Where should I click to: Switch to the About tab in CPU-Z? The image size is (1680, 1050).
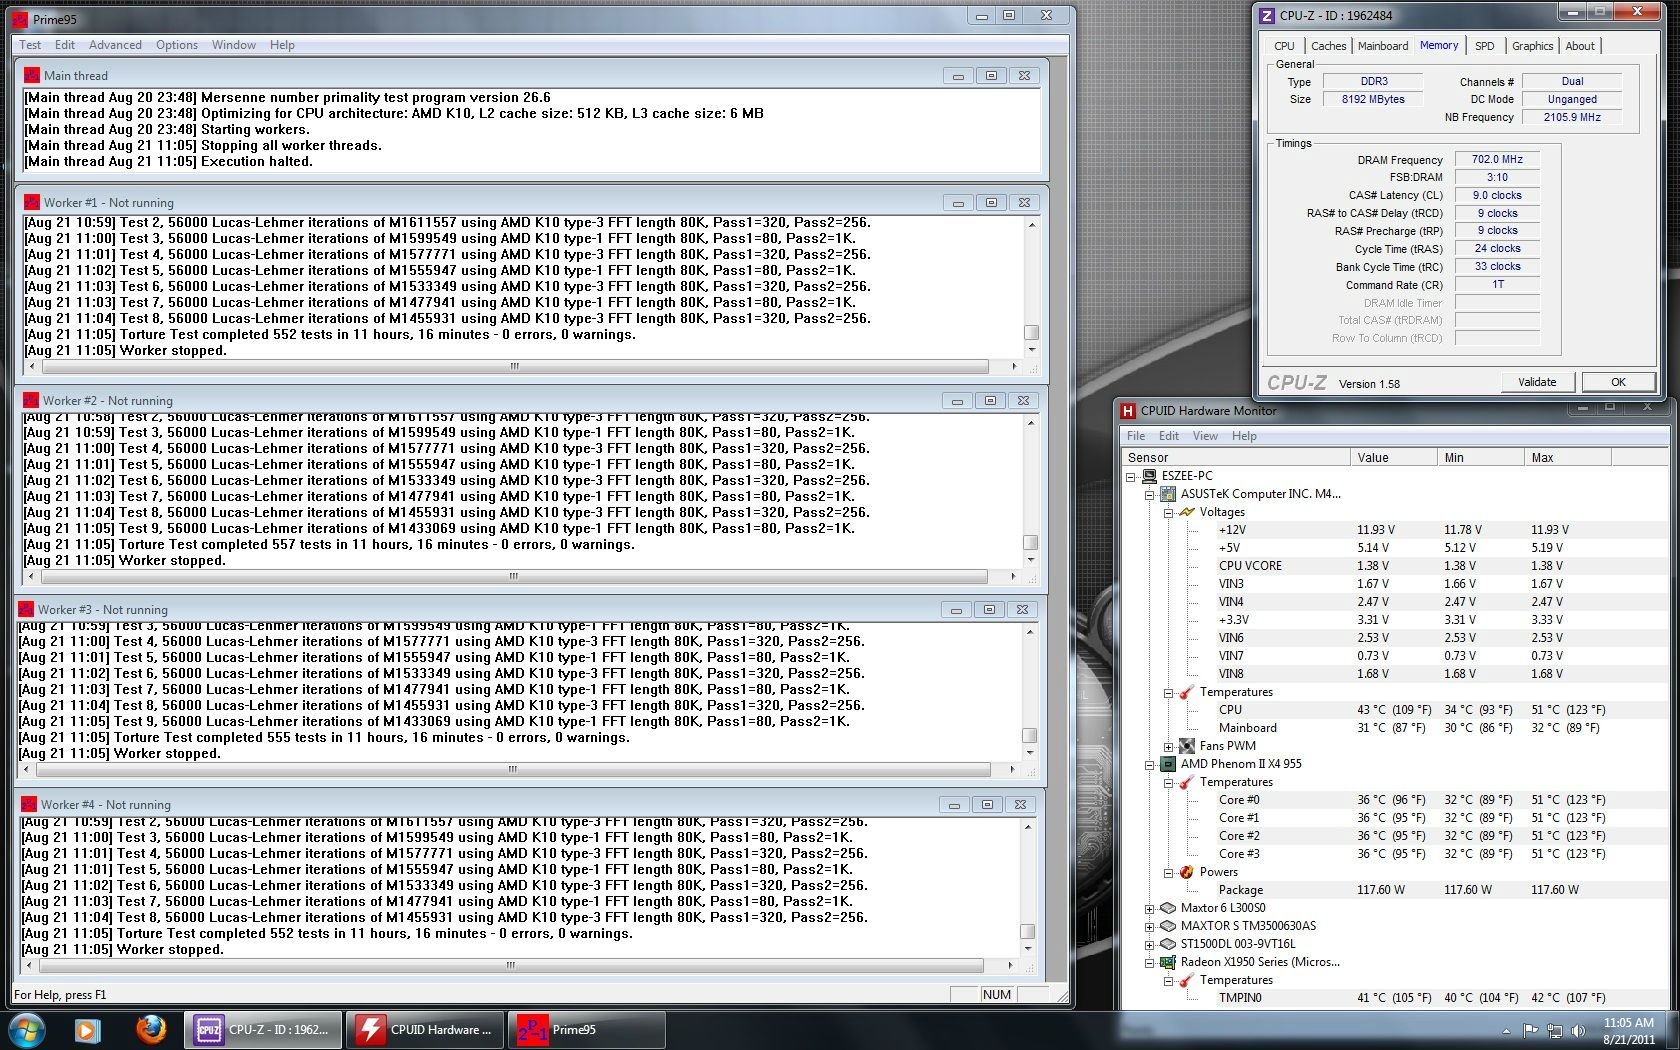pos(1580,46)
